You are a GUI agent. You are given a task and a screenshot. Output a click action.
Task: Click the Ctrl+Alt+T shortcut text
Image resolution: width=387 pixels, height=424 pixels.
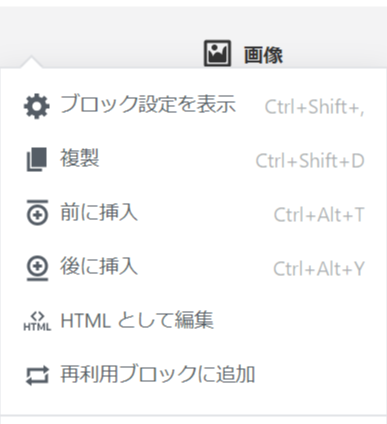tap(319, 215)
